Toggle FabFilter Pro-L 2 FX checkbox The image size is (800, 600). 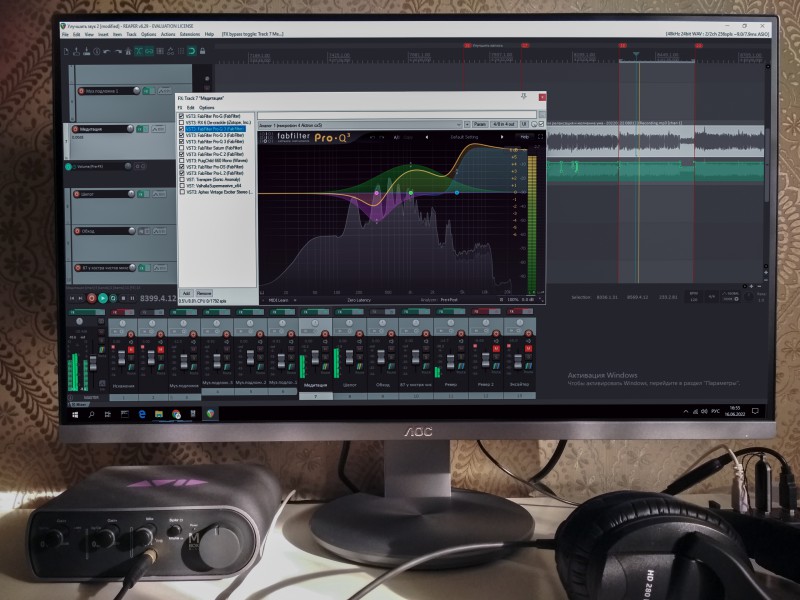pyautogui.click(x=181, y=173)
